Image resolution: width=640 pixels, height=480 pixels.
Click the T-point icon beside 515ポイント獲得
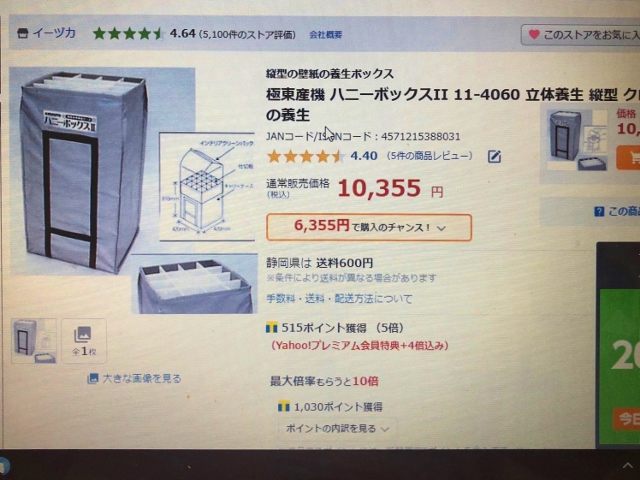click(x=271, y=327)
